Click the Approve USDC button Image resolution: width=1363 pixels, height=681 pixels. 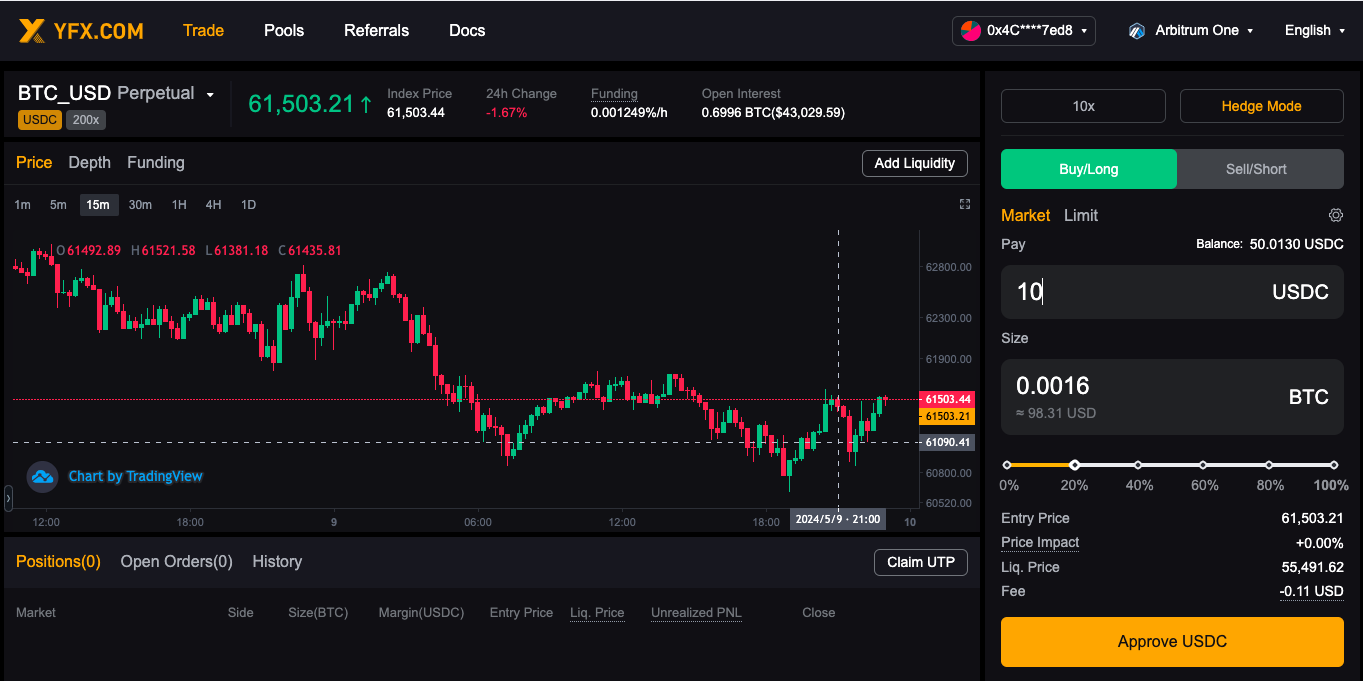[1172, 642]
